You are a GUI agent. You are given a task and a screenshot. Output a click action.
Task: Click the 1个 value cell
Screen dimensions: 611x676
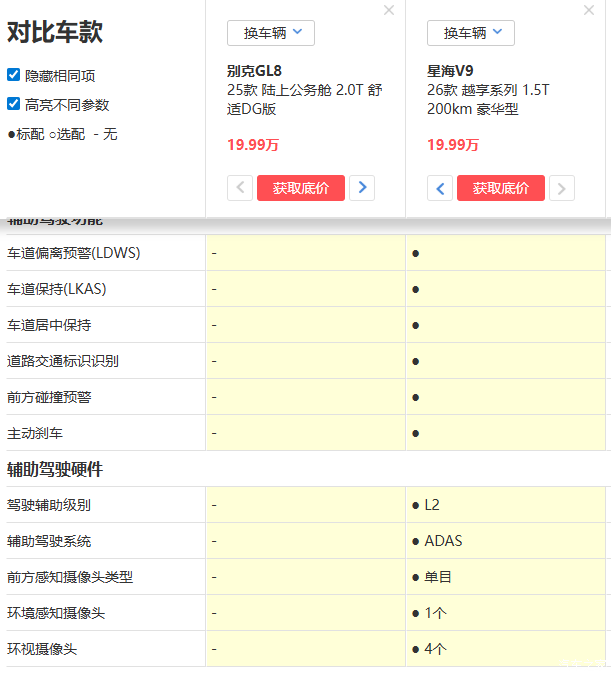click(x=505, y=613)
